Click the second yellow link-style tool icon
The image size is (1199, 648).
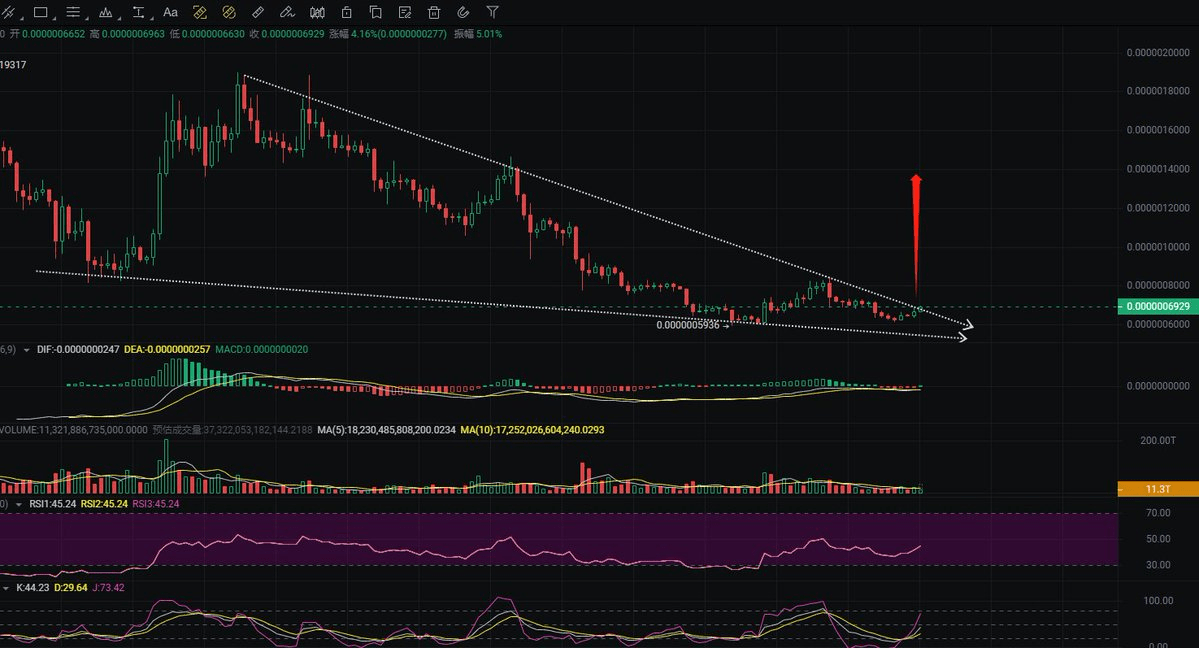229,12
